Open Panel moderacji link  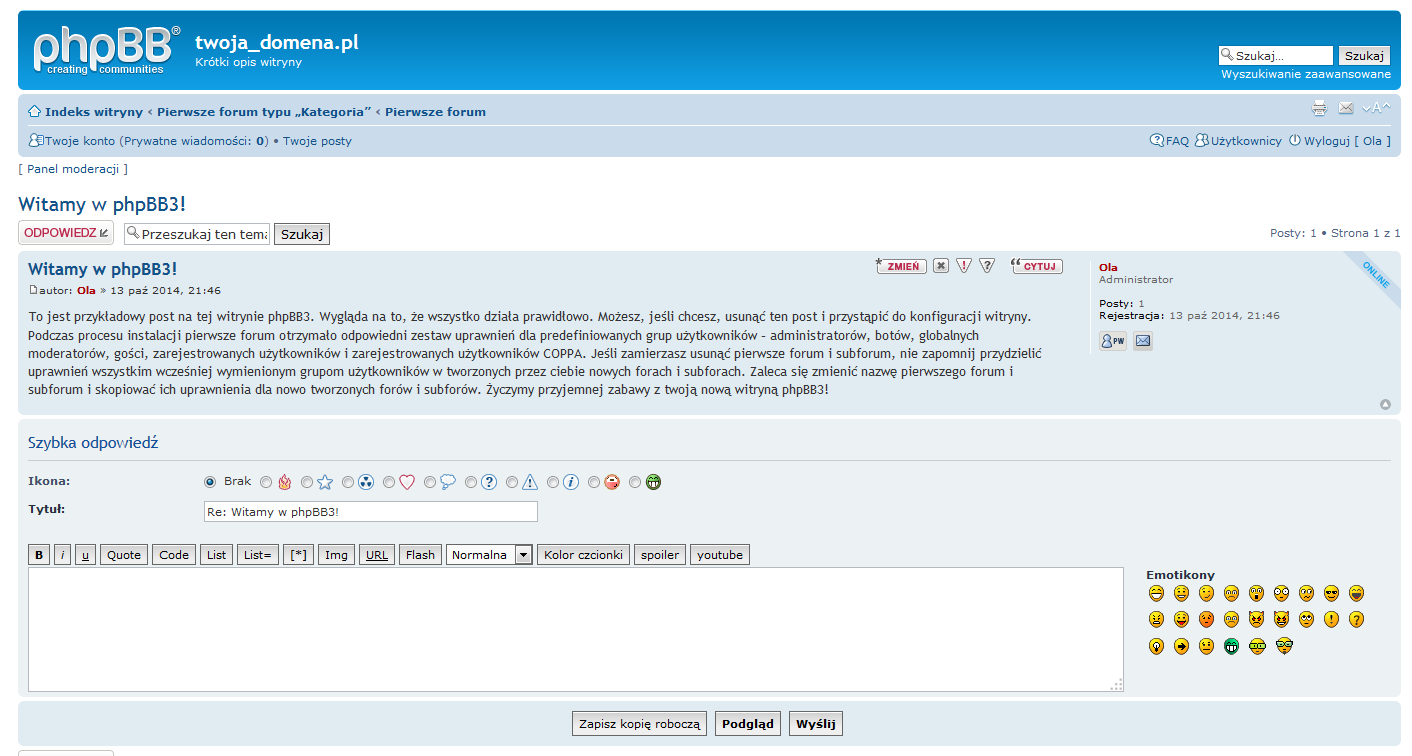73,169
